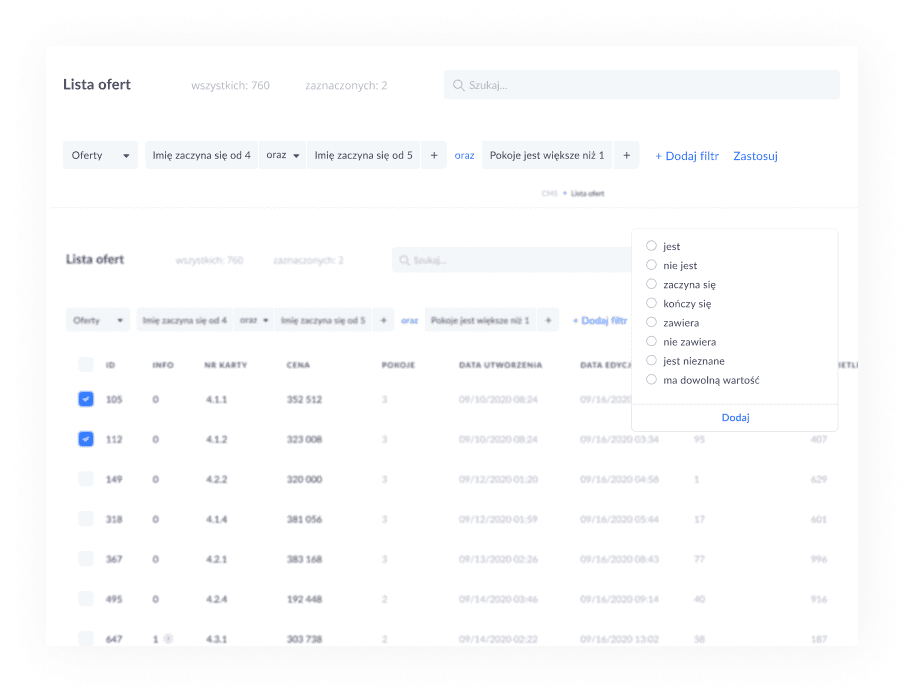Pick the 'ma dowolną wartość' radio option
912x700 pixels.
point(652,380)
